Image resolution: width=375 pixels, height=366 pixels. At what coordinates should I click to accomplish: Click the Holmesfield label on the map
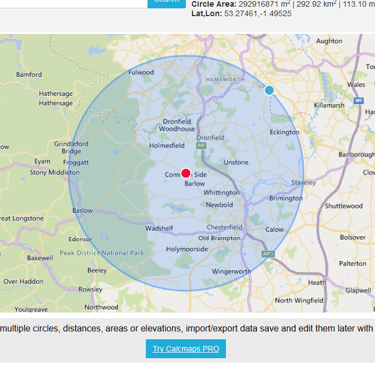point(167,145)
